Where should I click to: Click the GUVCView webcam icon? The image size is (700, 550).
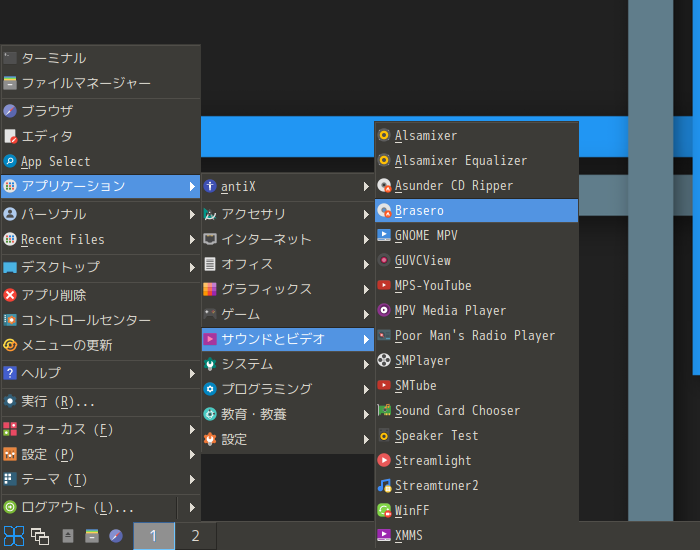click(x=384, y=260)
